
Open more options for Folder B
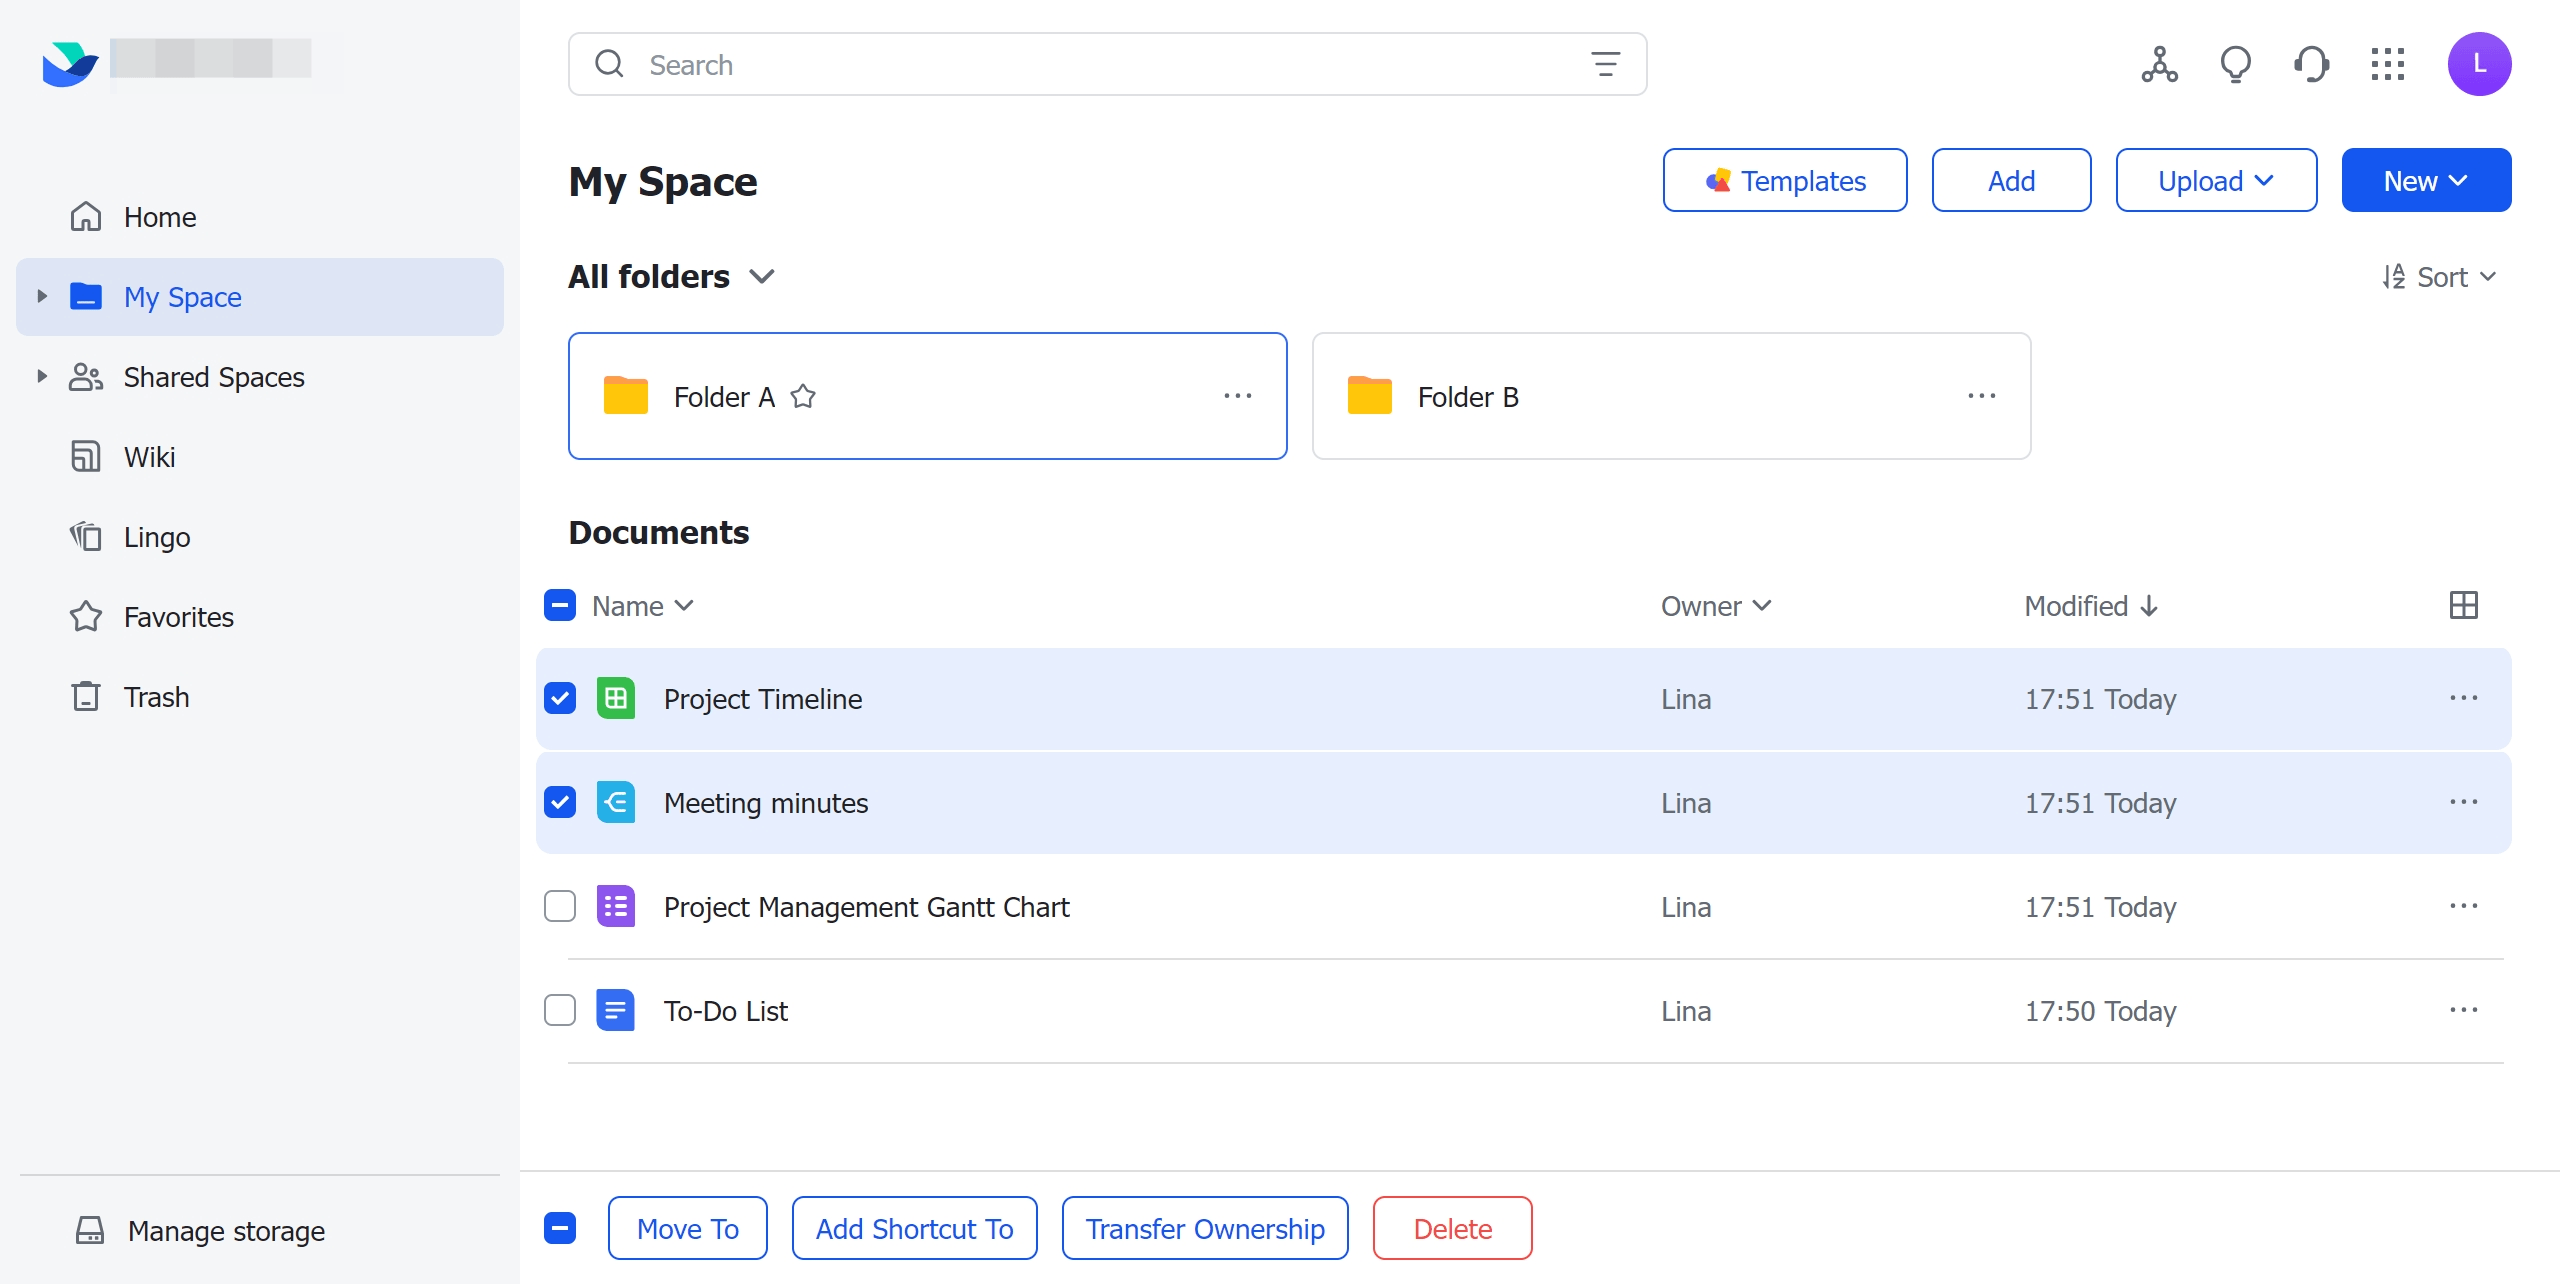(1982, 396)
